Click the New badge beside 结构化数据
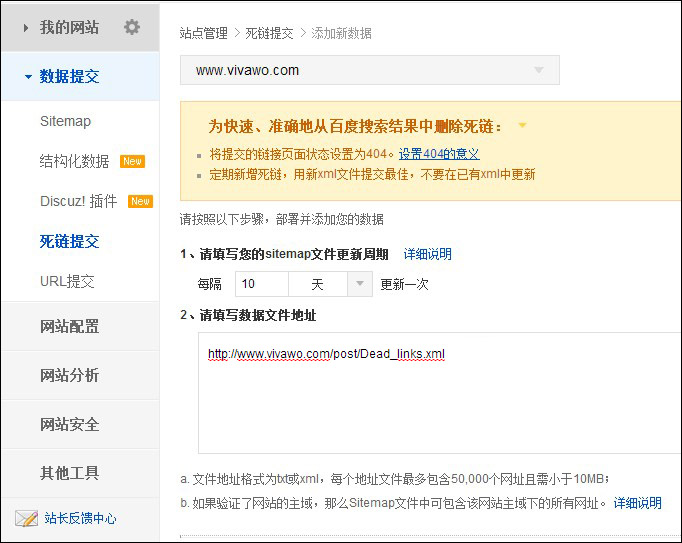 132,161
